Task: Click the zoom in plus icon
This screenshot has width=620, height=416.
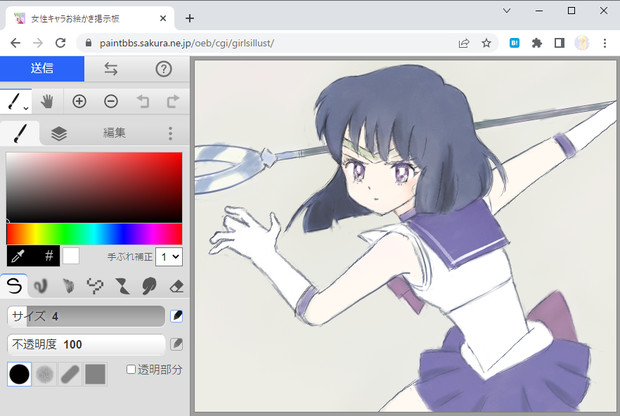Action: point(79,101)
